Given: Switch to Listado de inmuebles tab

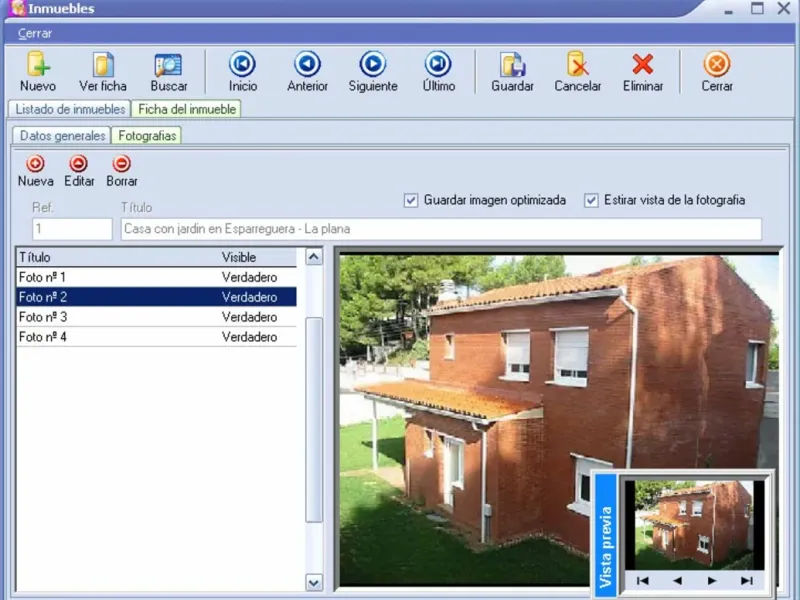Looking at the screenshot, I should pyautogui.click(x=70, y=109).
